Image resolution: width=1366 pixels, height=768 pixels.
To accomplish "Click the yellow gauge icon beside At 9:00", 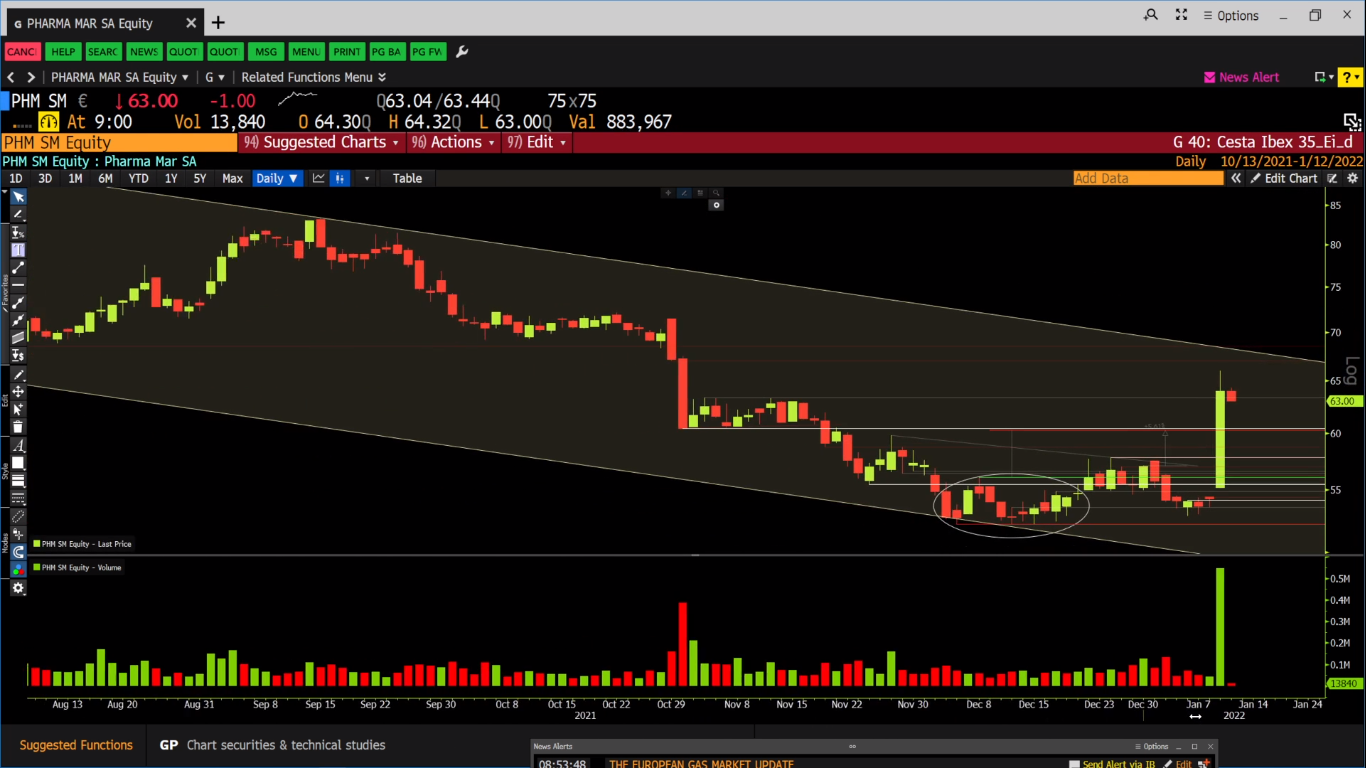I will tap(49, 122).
